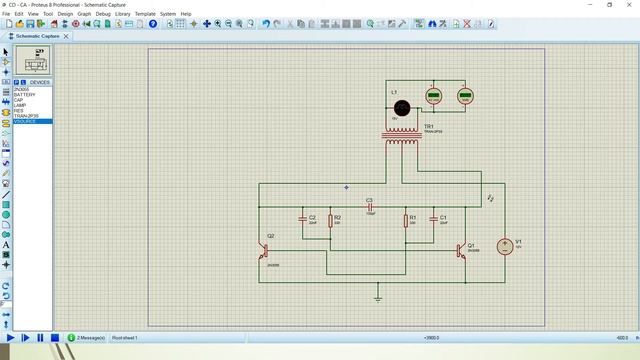Select the Terminals Mode tool

pos(6,123)
